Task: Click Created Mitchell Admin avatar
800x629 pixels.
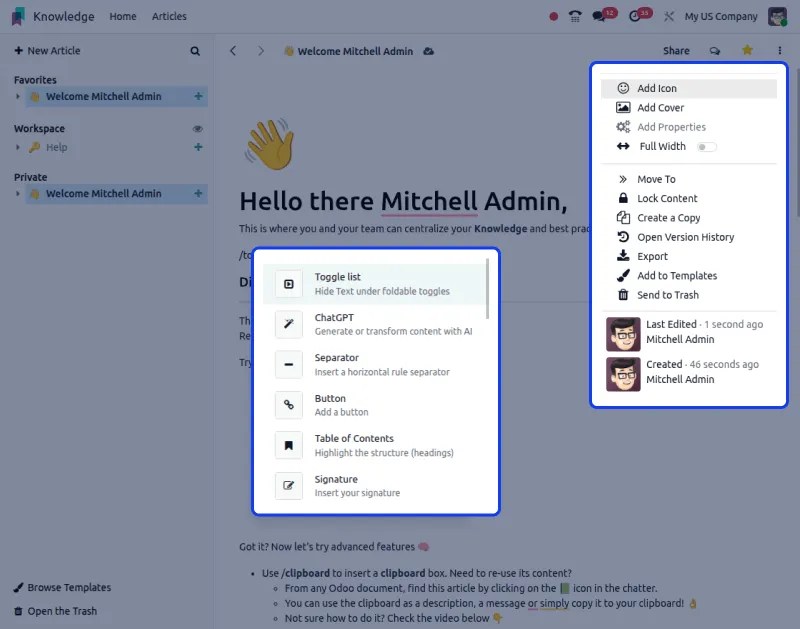Action: [623, 374]
